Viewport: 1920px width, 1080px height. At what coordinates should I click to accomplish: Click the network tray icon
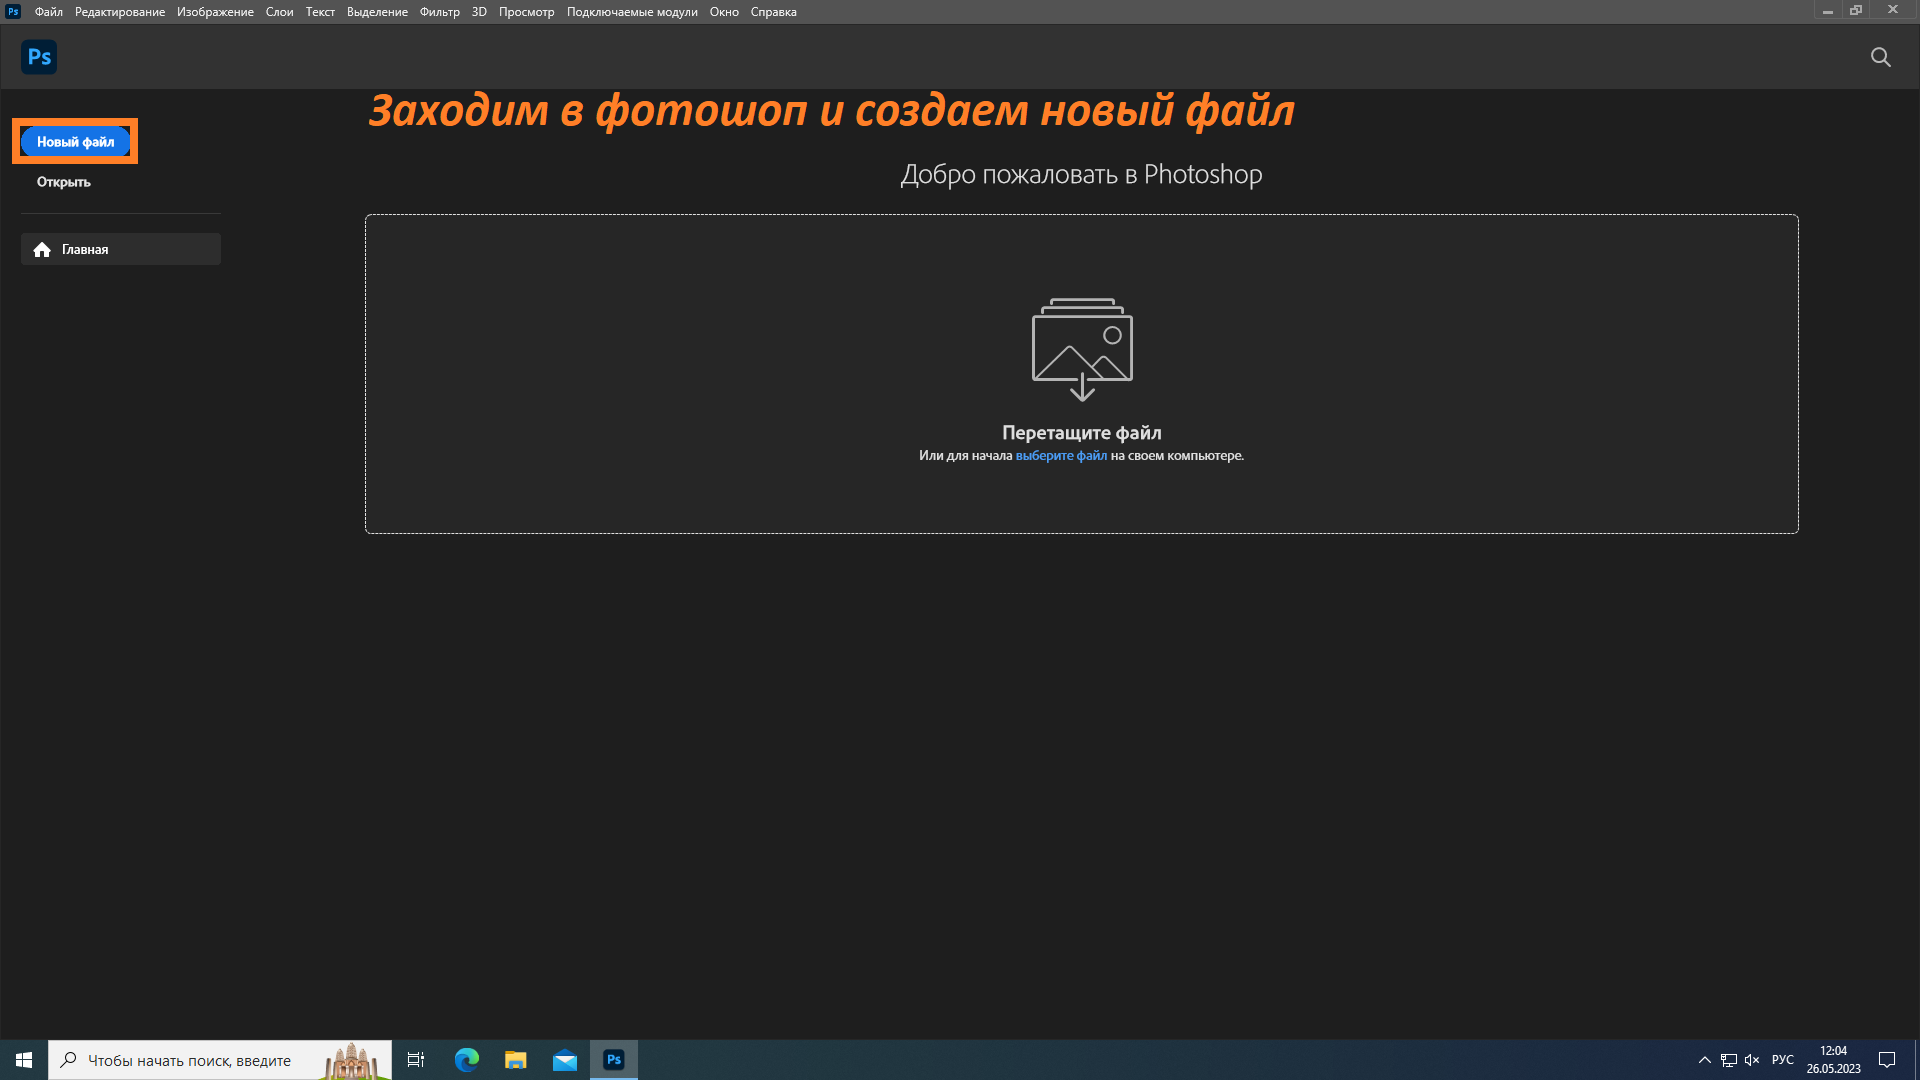[1728, 1060]
